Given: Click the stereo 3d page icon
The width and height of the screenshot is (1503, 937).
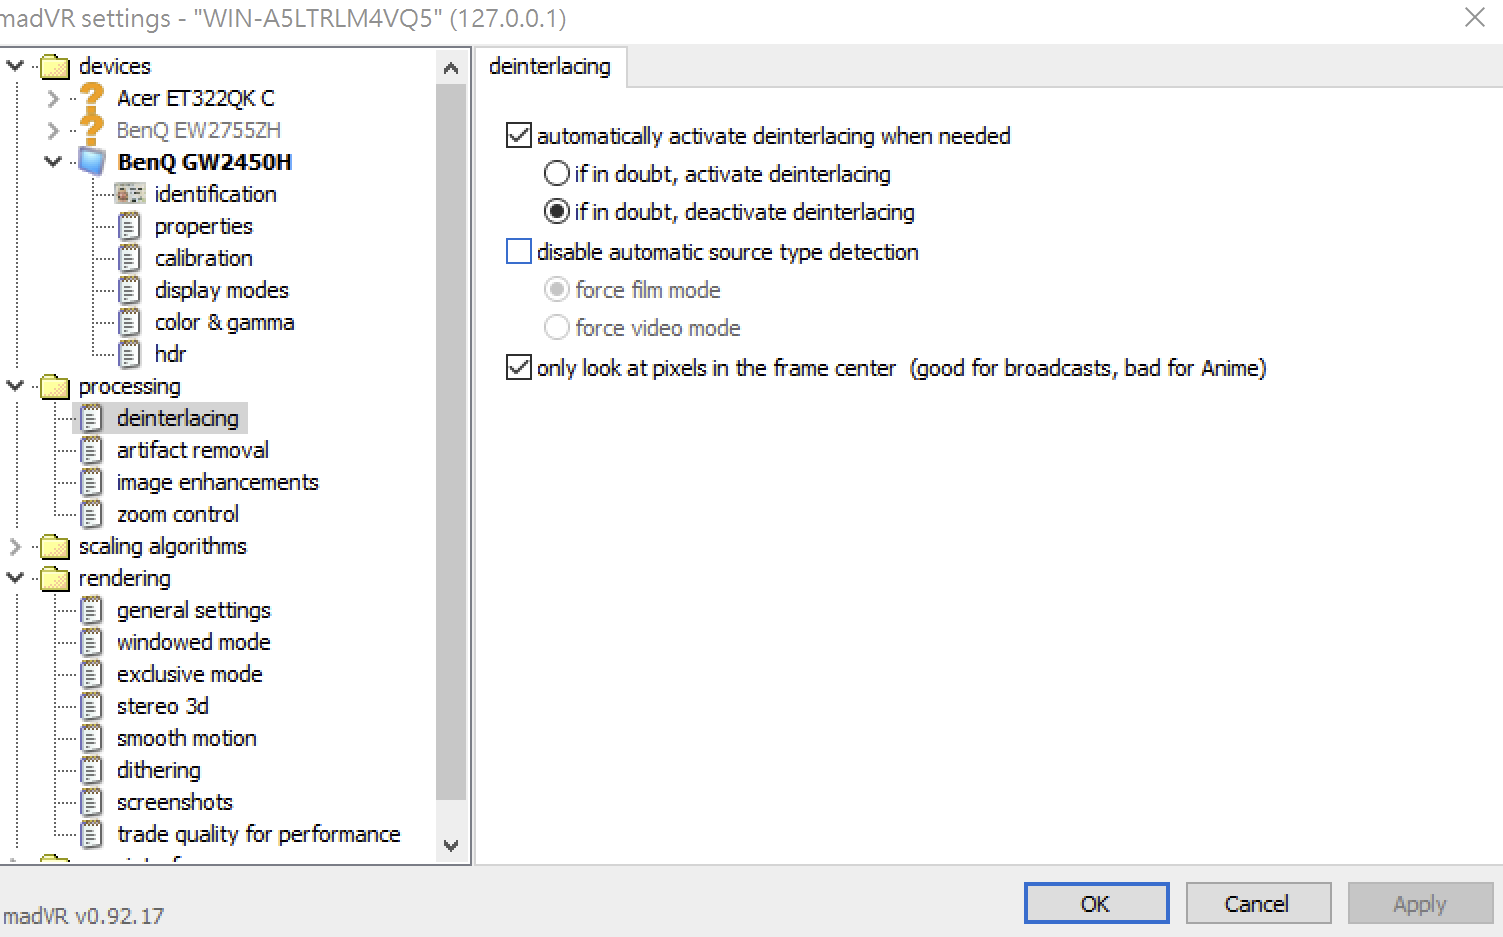Looking at the screenshot, I should click(x=91, y=706).
